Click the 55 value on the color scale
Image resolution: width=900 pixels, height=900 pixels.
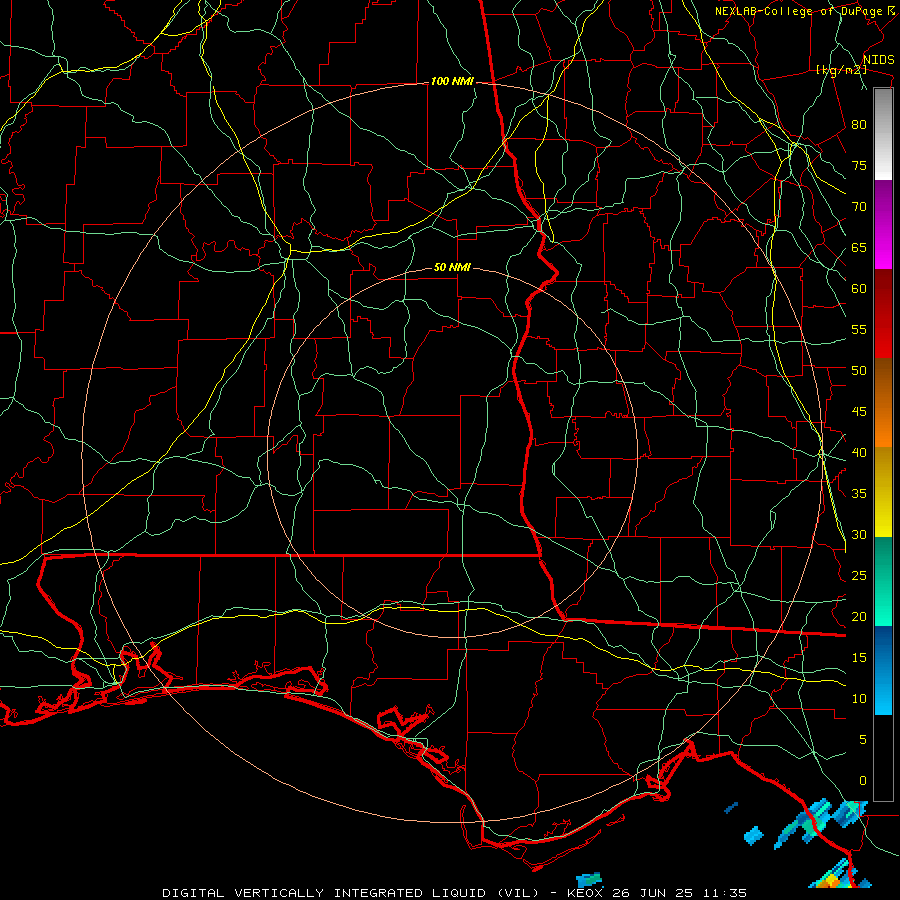coord(859,329)
